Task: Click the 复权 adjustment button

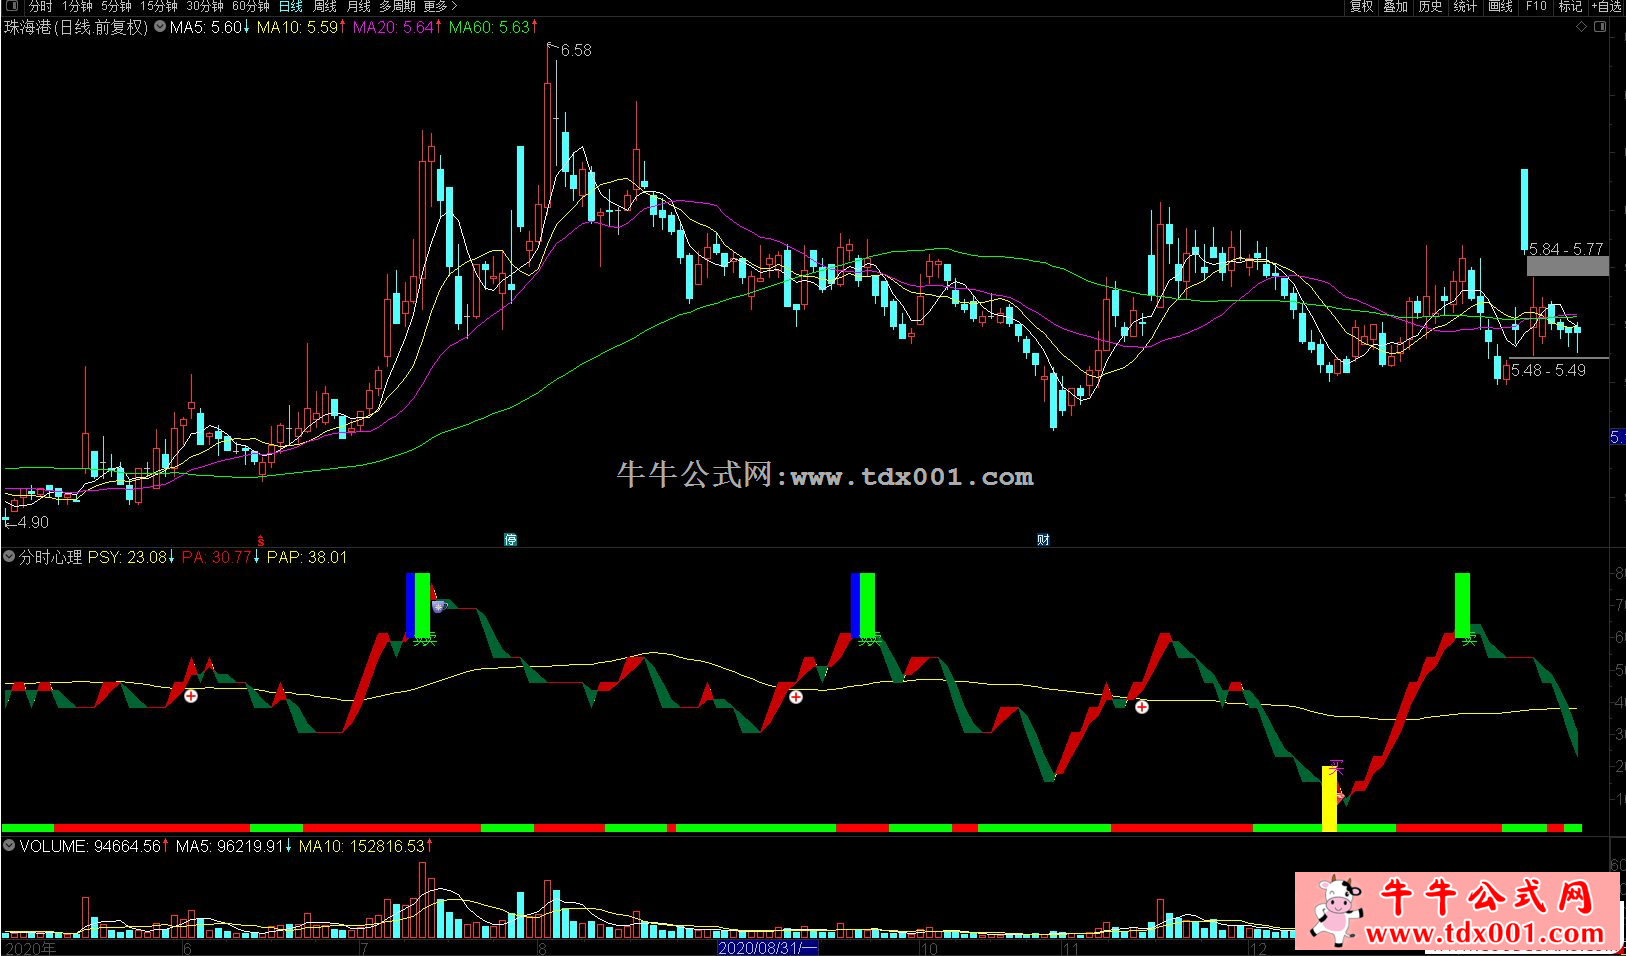Action: coord(1361,6)
